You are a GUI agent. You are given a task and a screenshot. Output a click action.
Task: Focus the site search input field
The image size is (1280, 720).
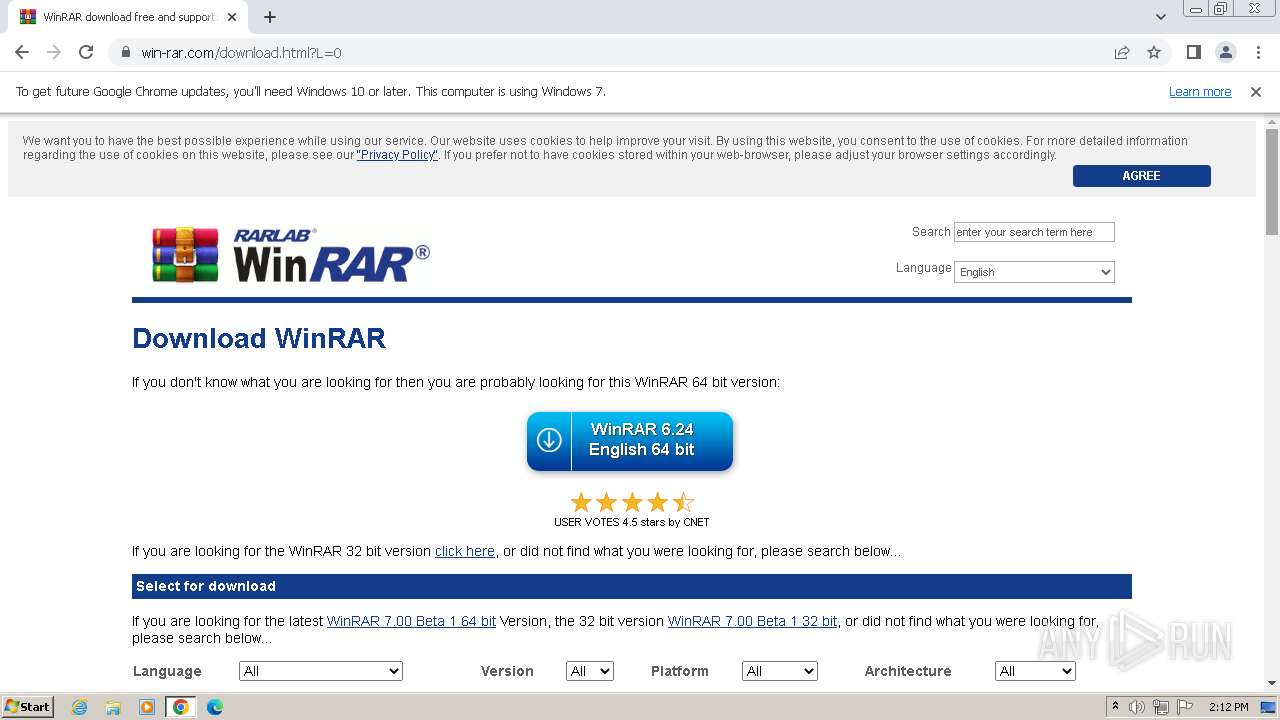1034,232
